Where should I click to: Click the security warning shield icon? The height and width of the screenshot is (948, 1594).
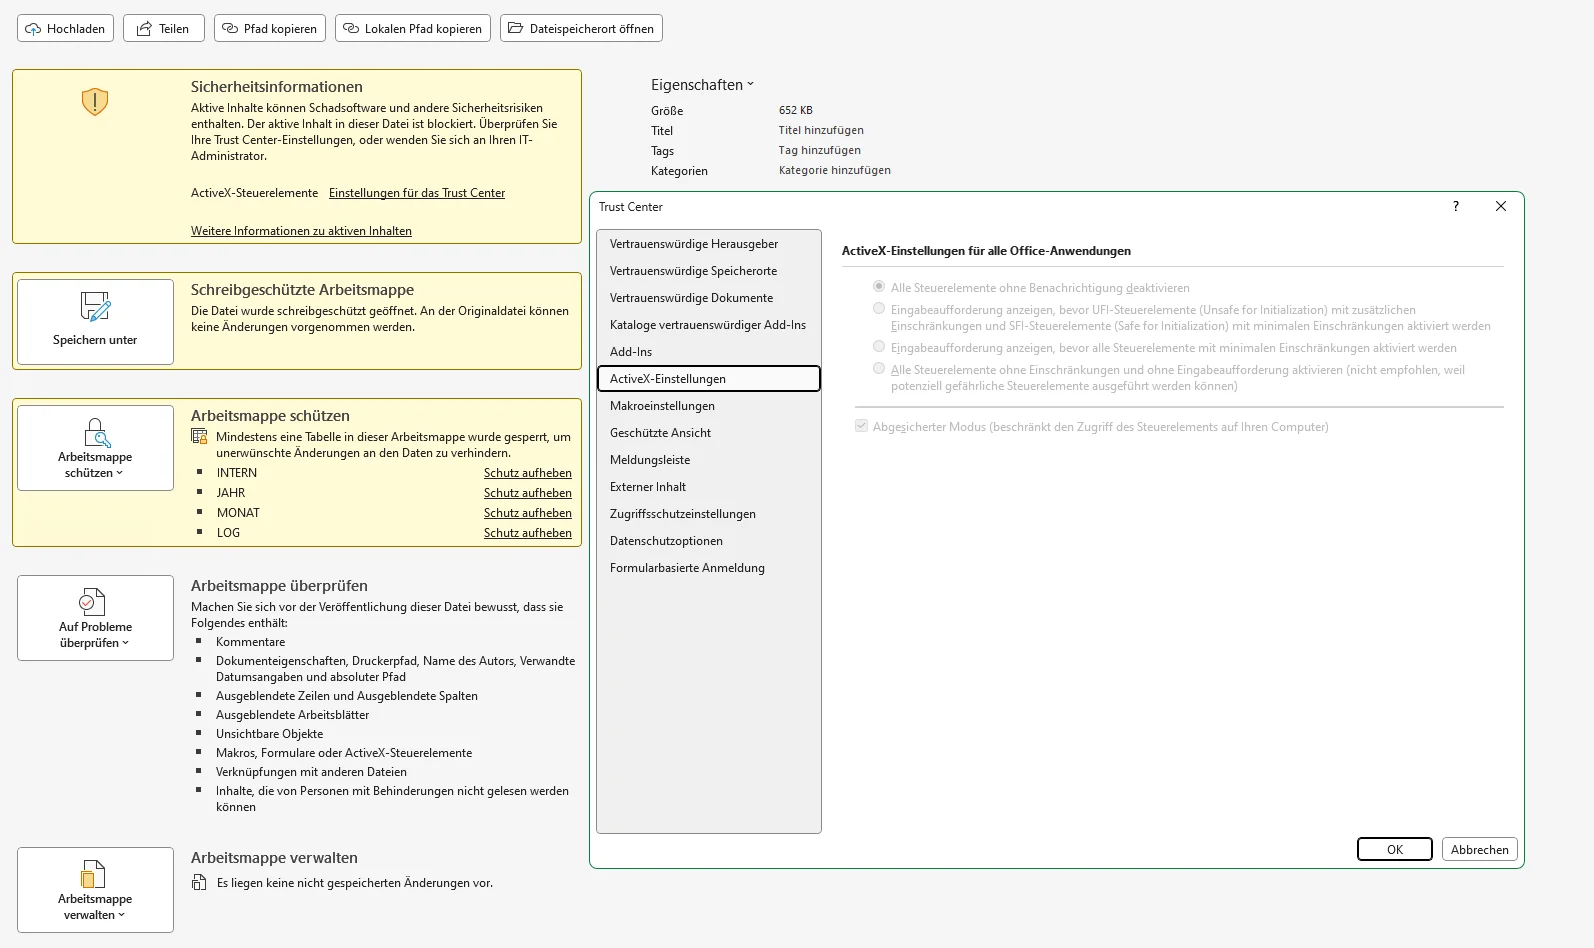(x=95, y=101)
